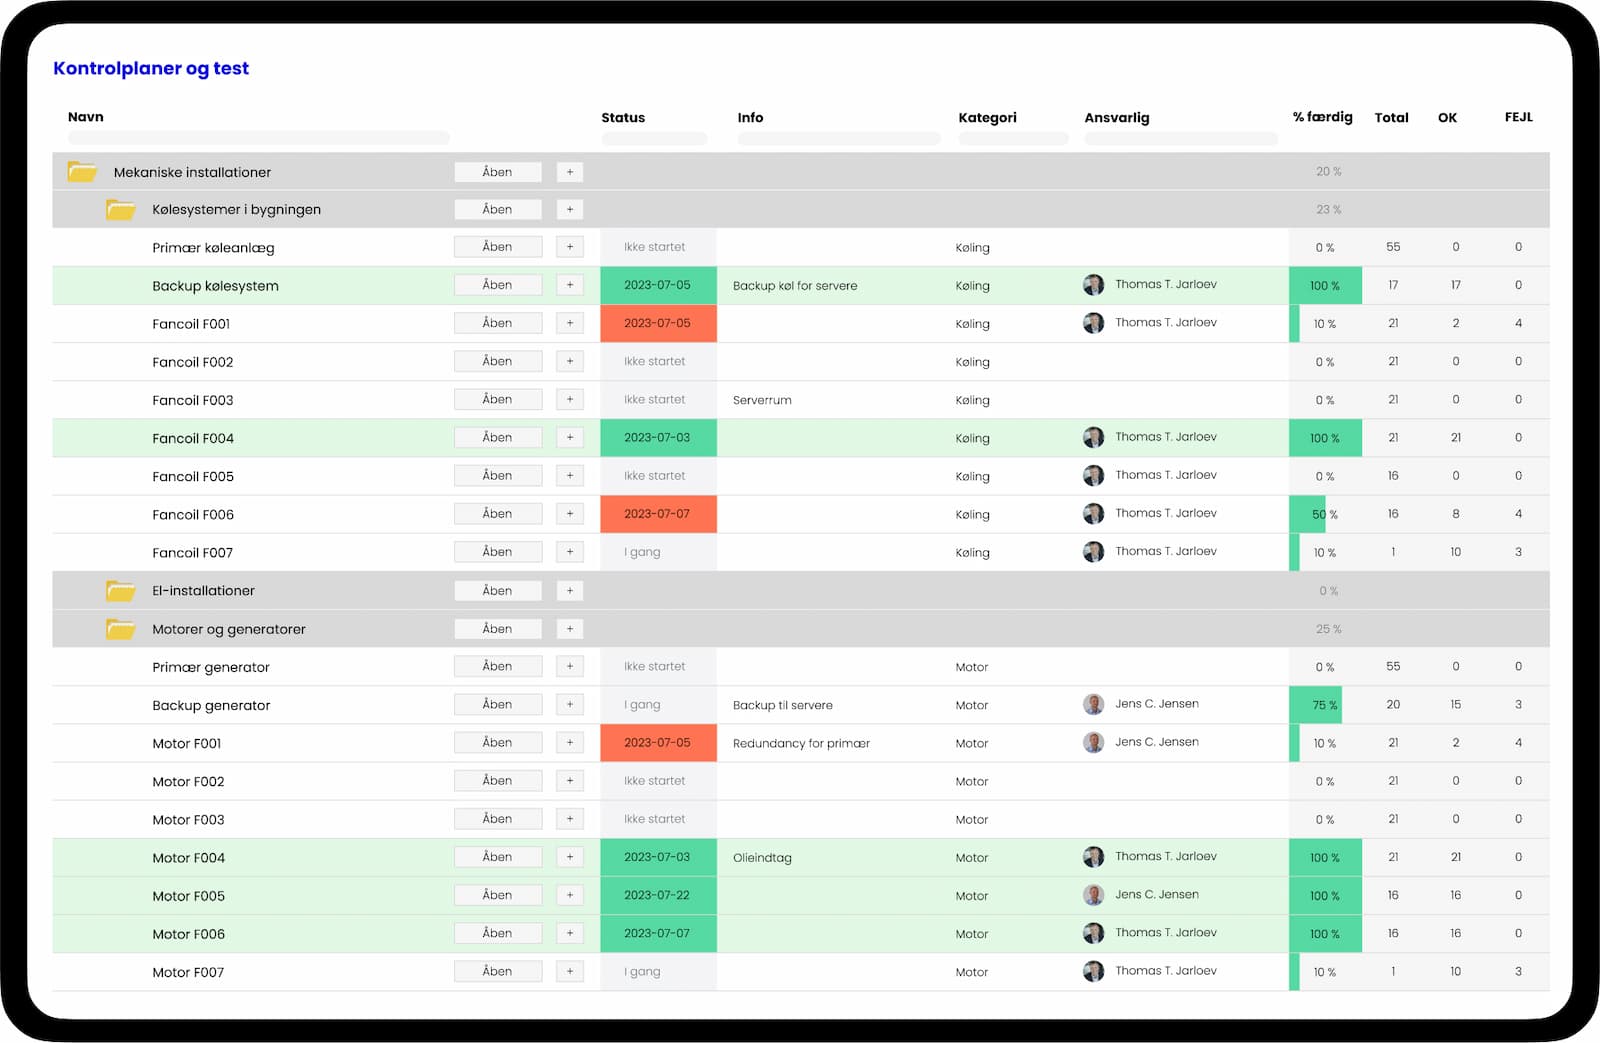The image size is (1600, 1043).
Task: Open the Fancoil F002 control plan
Action: click(x=498, y=361)
